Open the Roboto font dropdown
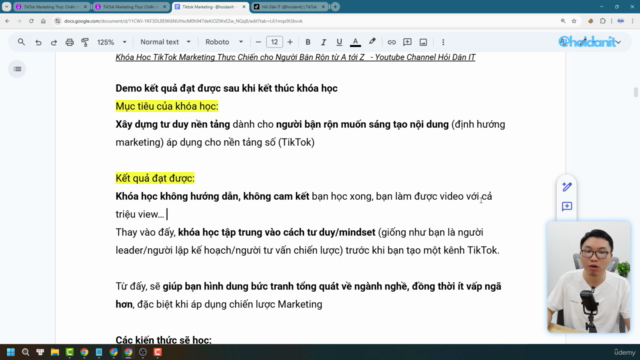The image size is (640, 360). coord(224,42)
